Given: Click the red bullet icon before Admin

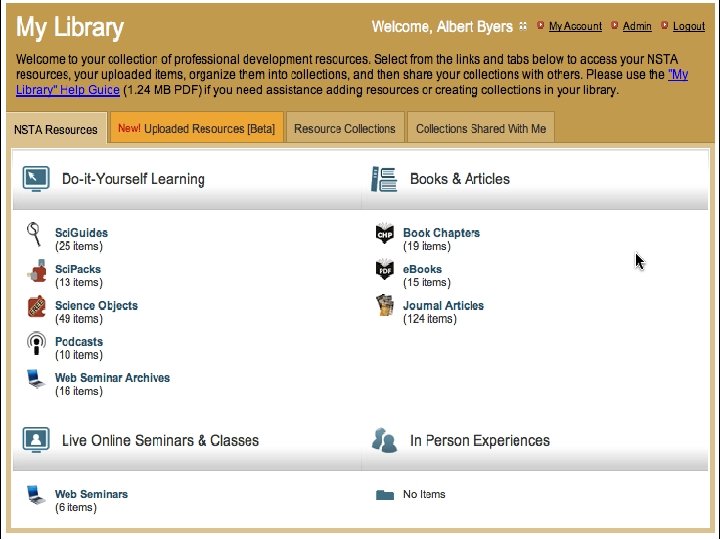Looking at the screenshot, I should point(614,25).
